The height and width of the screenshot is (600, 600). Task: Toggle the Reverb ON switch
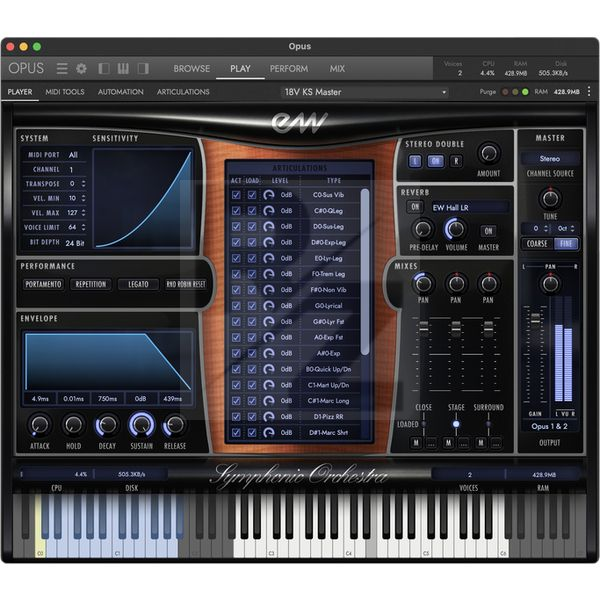(x=415, y=207)
